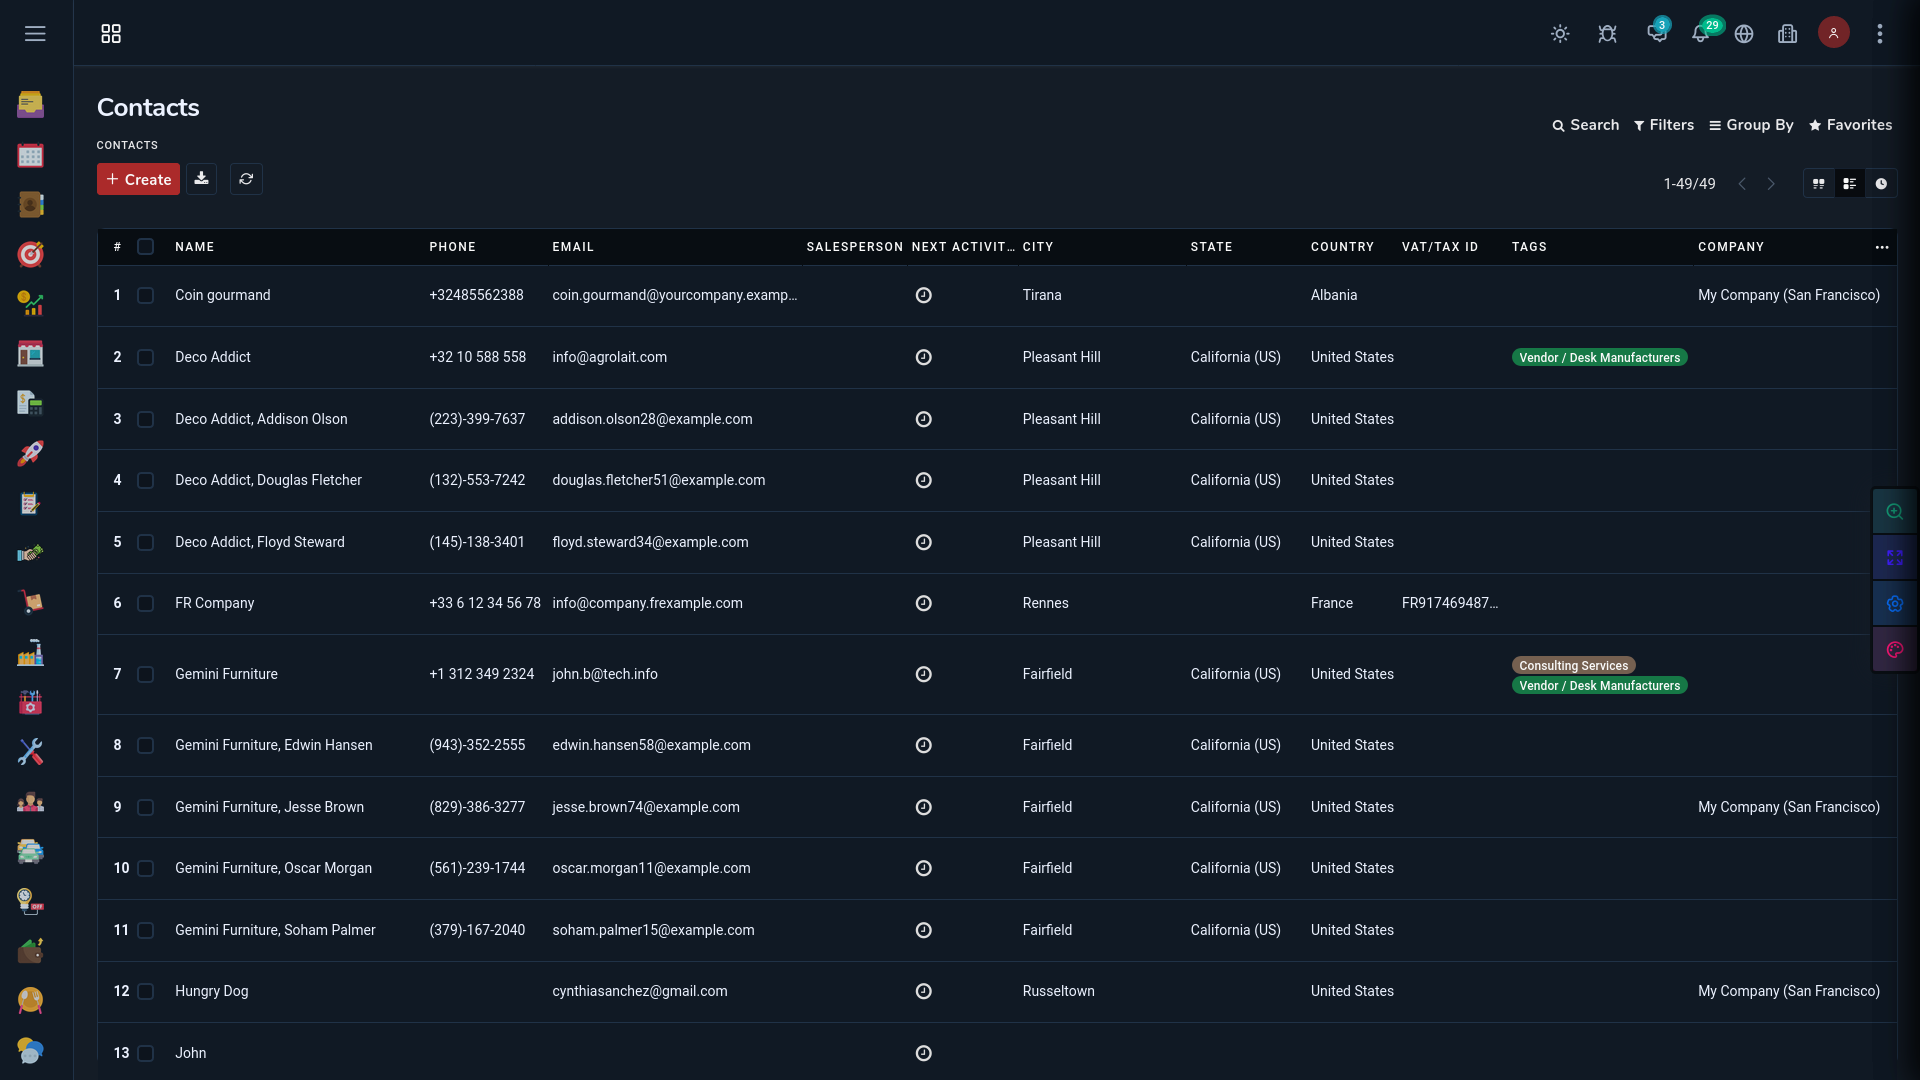Tick the select-all checkbox in table header
This screenshot has width=1920, height=1080.
click(x=145, y=247)
